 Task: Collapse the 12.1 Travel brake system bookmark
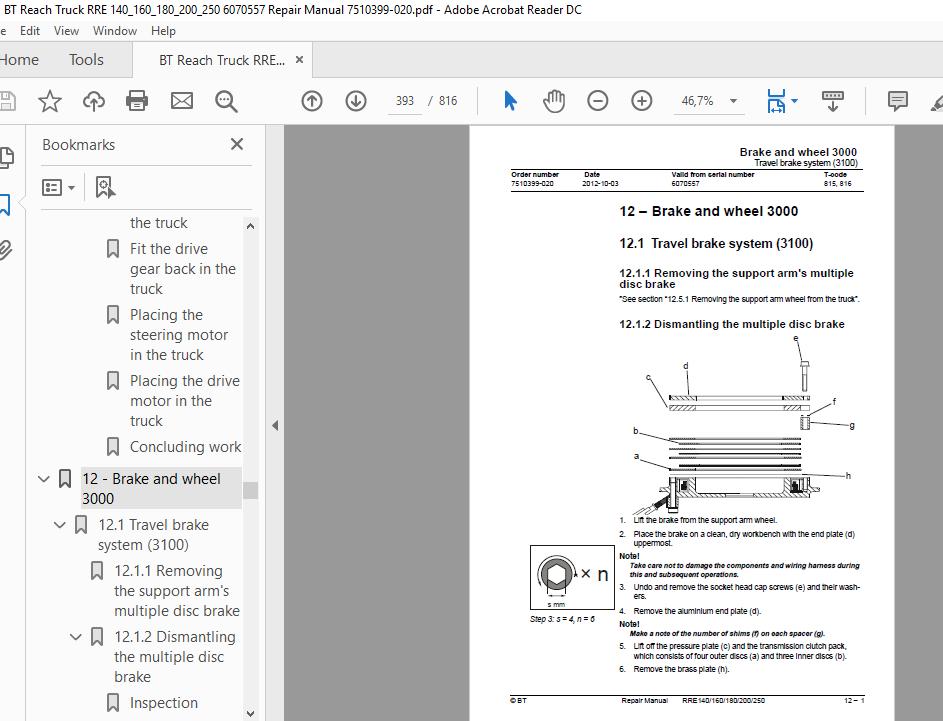pos(60,525)
